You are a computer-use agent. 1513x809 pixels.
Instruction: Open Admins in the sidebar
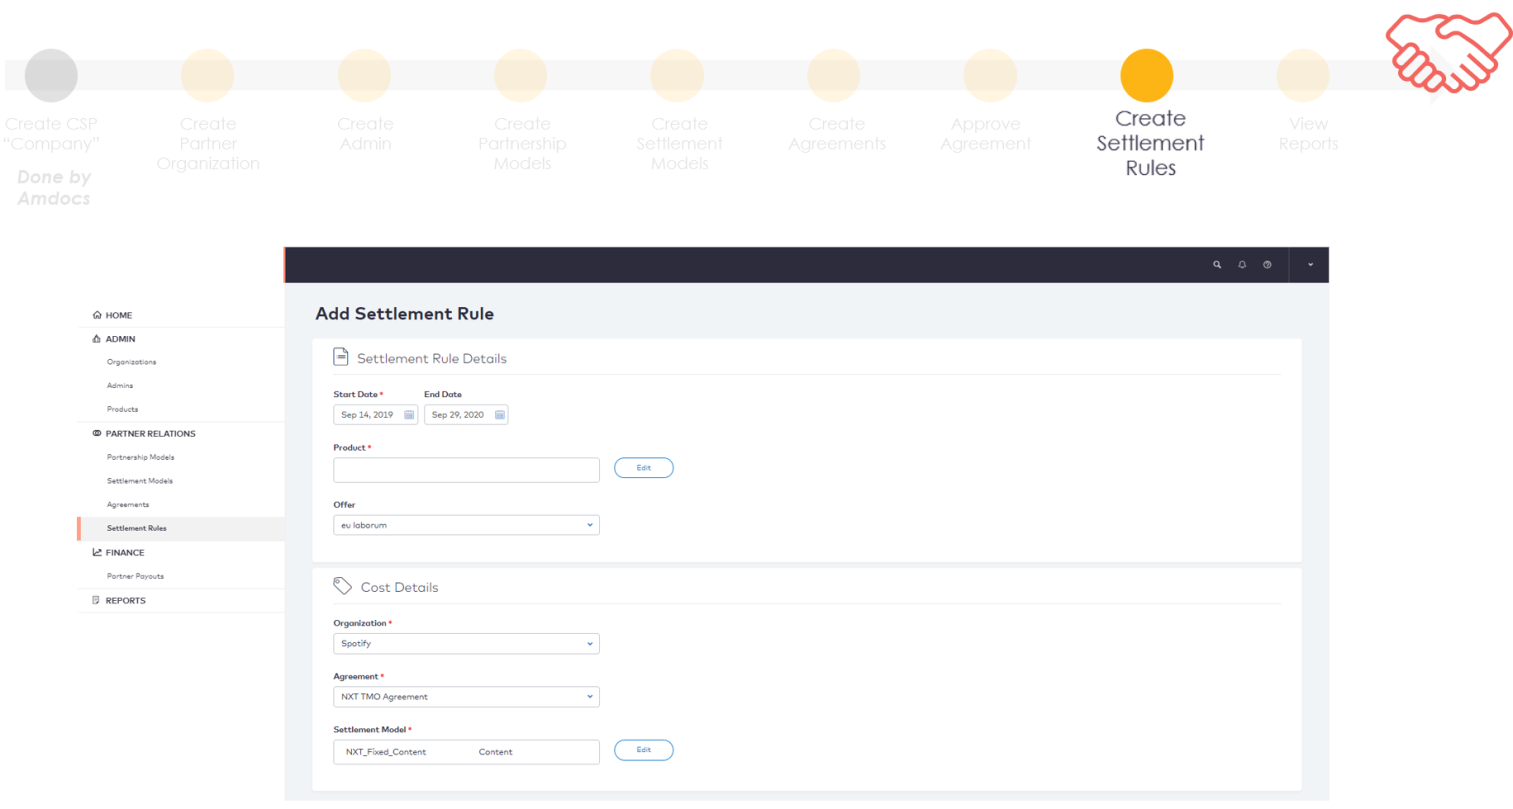tap(120, 386)
